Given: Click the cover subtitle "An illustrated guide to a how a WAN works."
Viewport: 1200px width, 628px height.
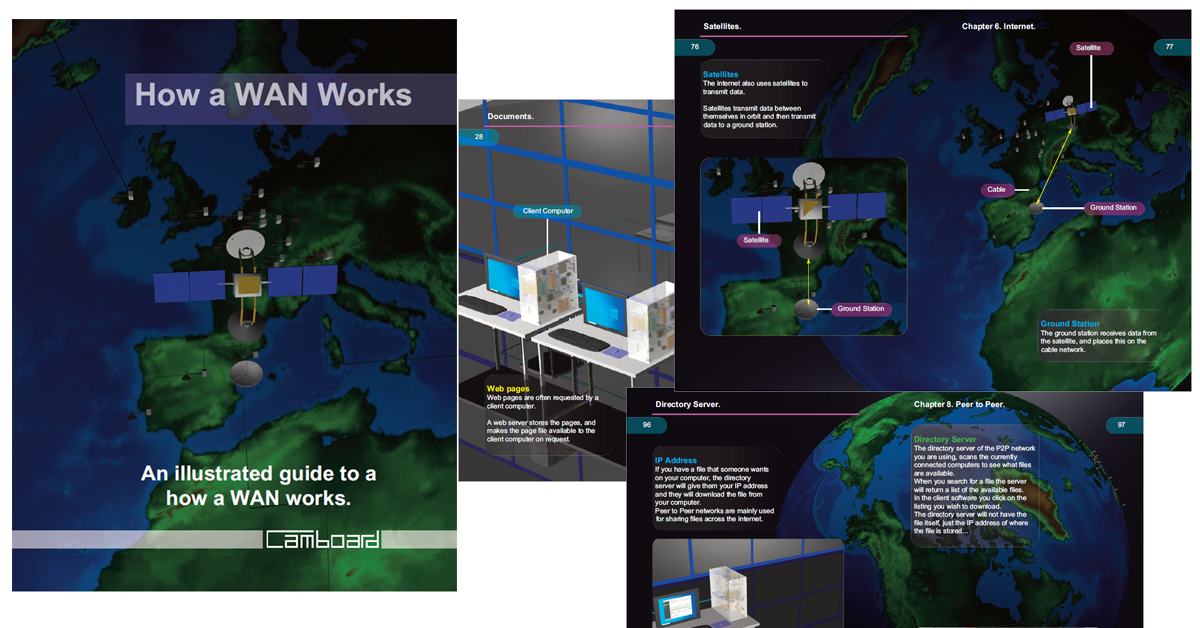Looking at the screenshot, I should (258, 484).
